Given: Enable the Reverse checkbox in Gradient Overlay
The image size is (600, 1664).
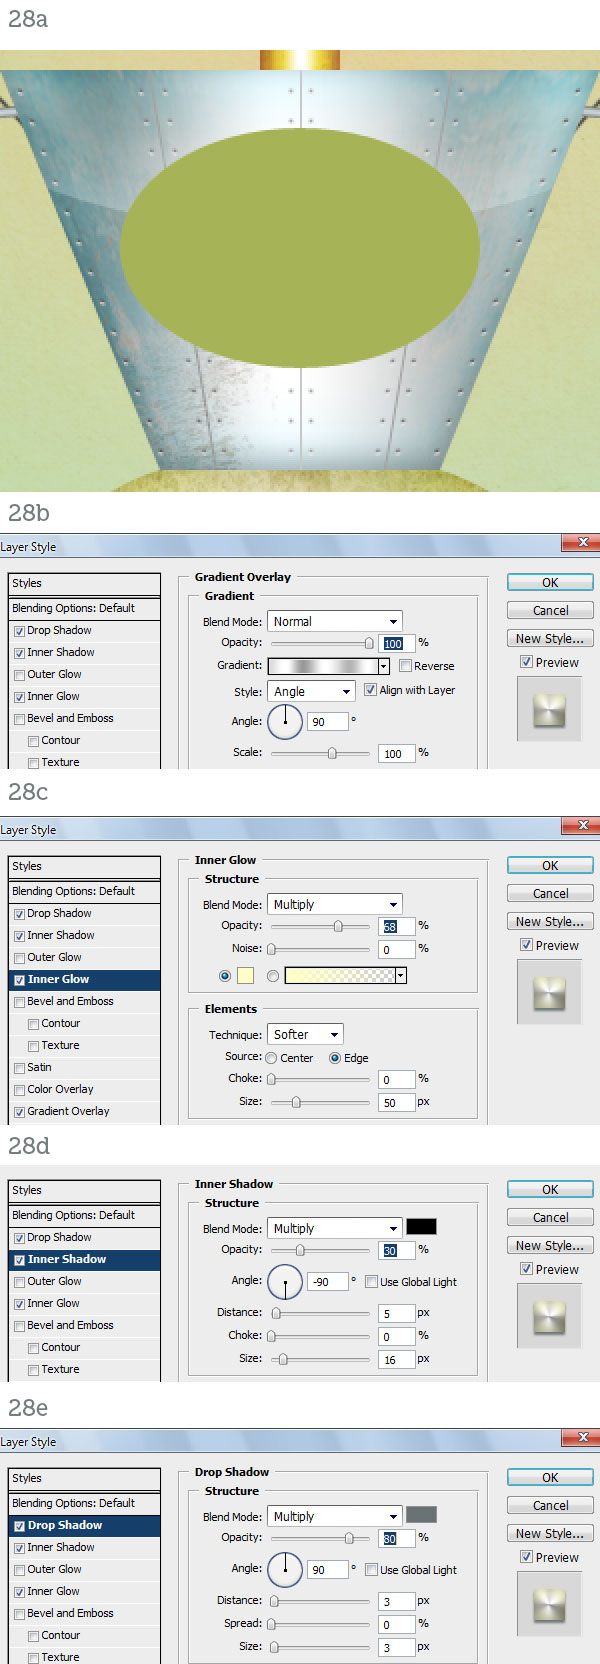Looking at the screenshot, I should pyautogui.click(x=406, y=666).
